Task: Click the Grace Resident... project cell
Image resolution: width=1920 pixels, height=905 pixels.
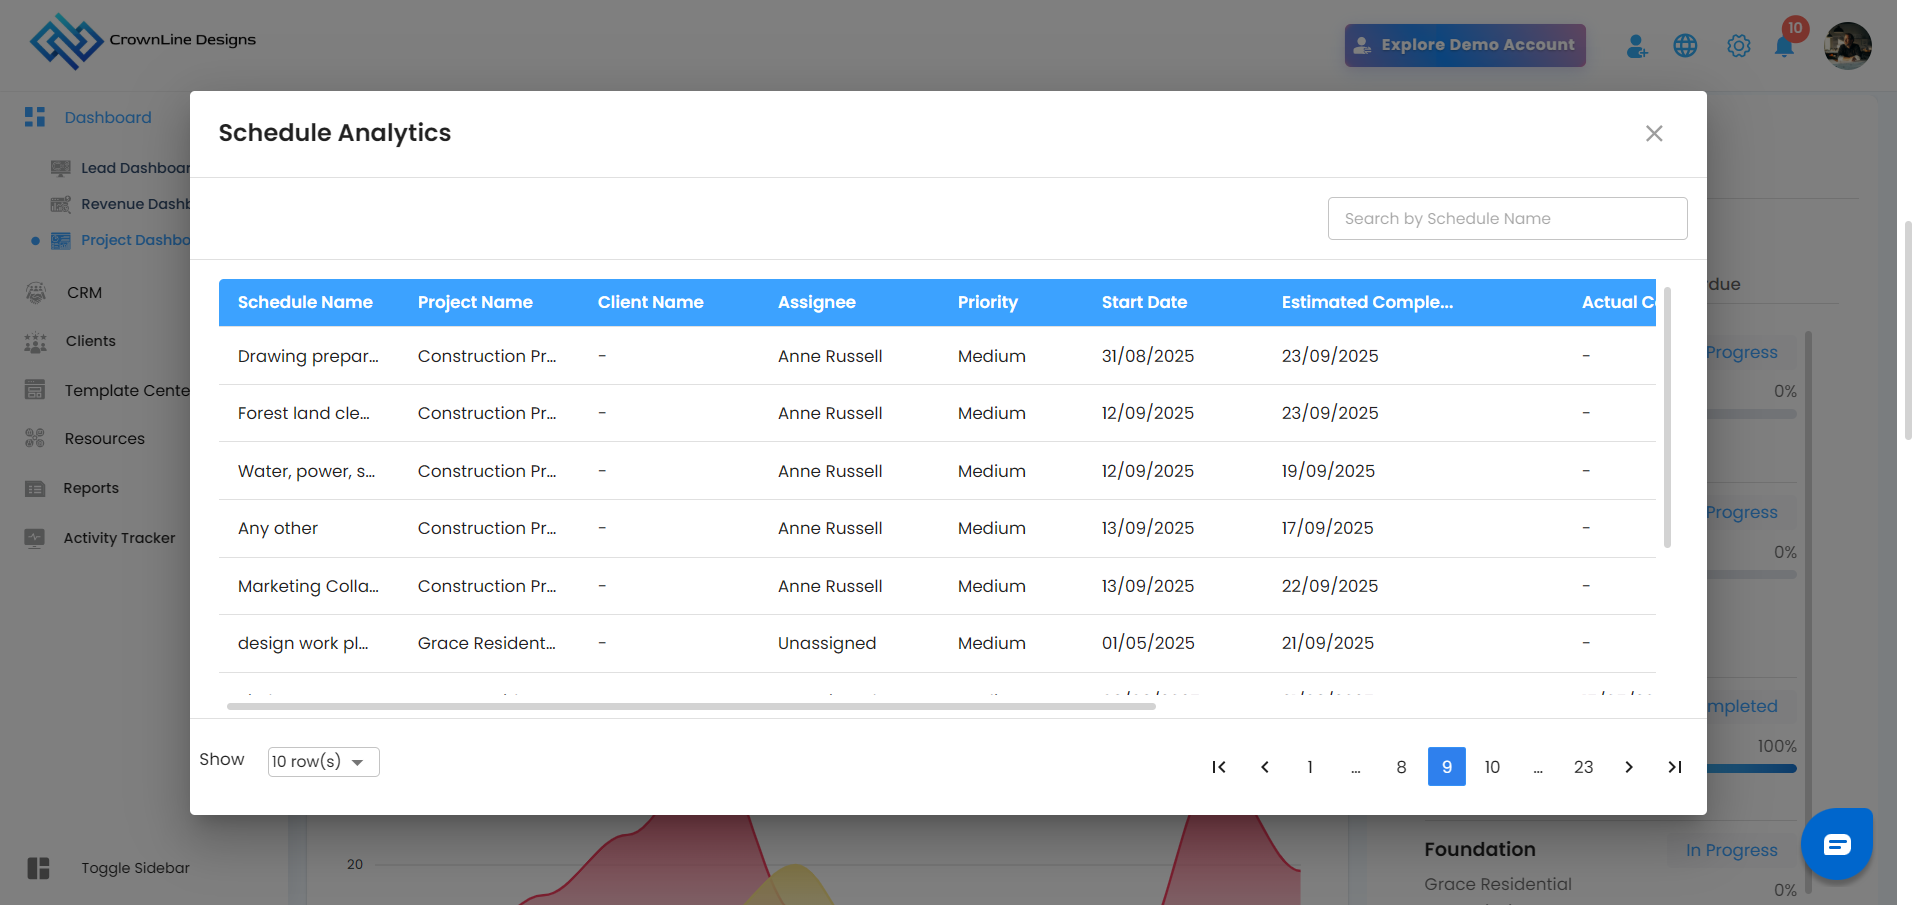Action: click(487, 643)
